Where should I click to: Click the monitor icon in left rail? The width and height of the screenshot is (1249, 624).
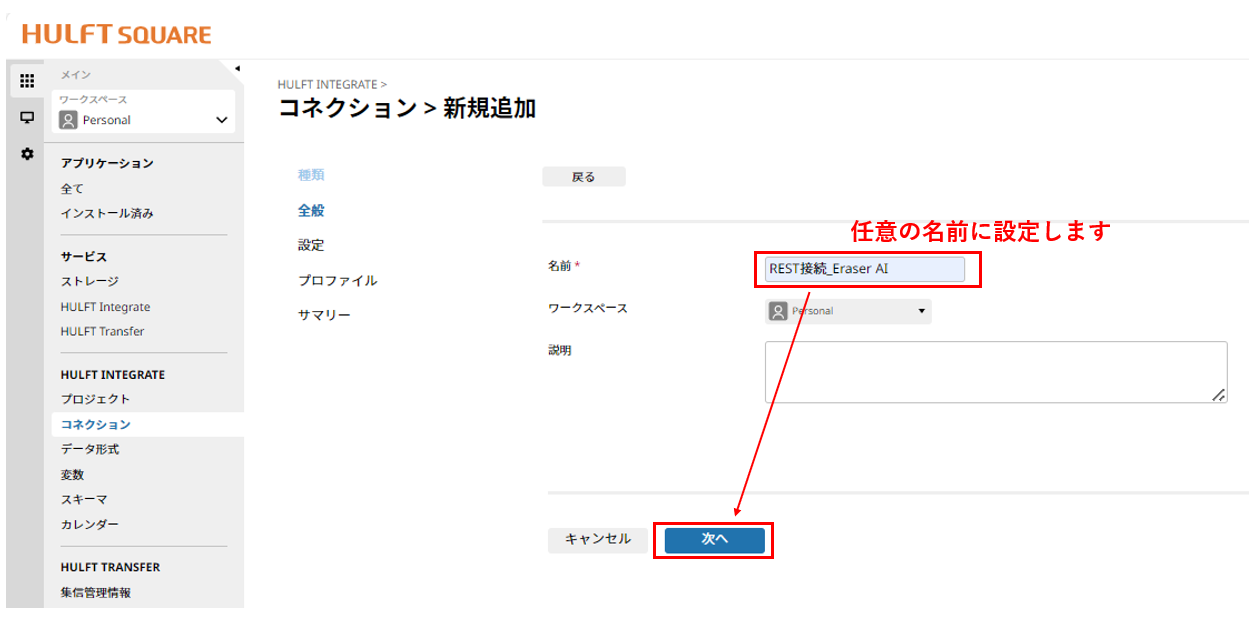tap(27, 118)
